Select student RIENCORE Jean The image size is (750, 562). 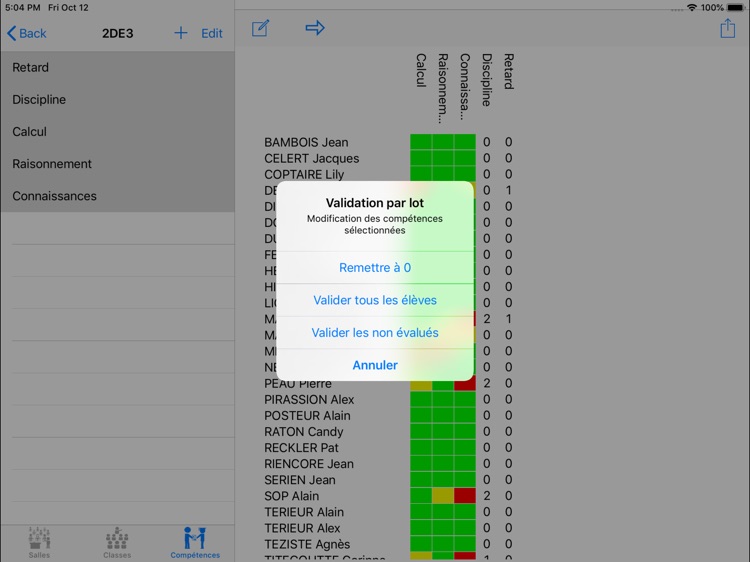(309, 464)
